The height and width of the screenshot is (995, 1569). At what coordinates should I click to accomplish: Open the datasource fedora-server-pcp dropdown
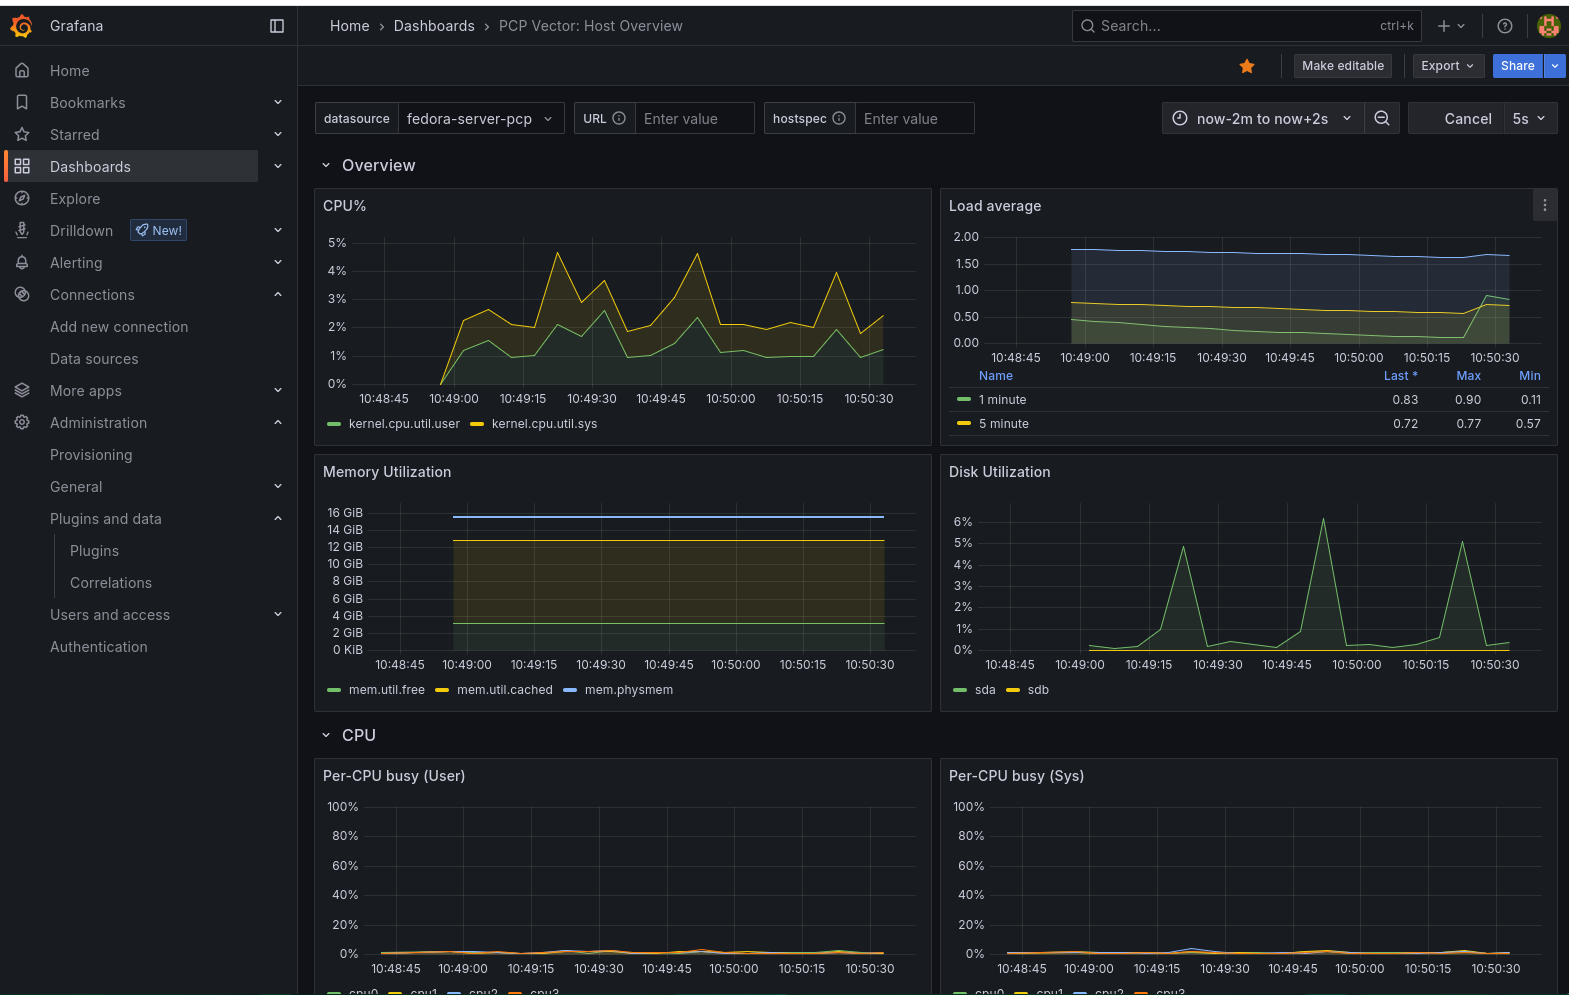coord(480,118)
